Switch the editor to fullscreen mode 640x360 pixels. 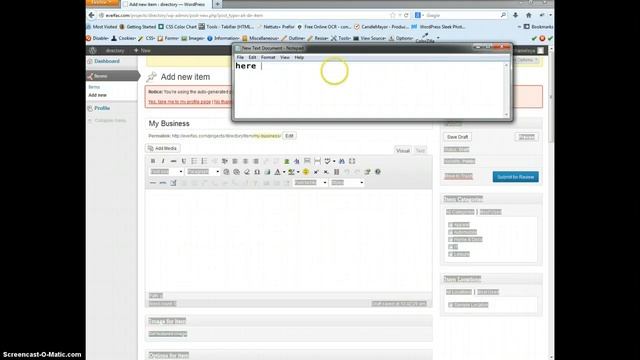tap(352, 161)
